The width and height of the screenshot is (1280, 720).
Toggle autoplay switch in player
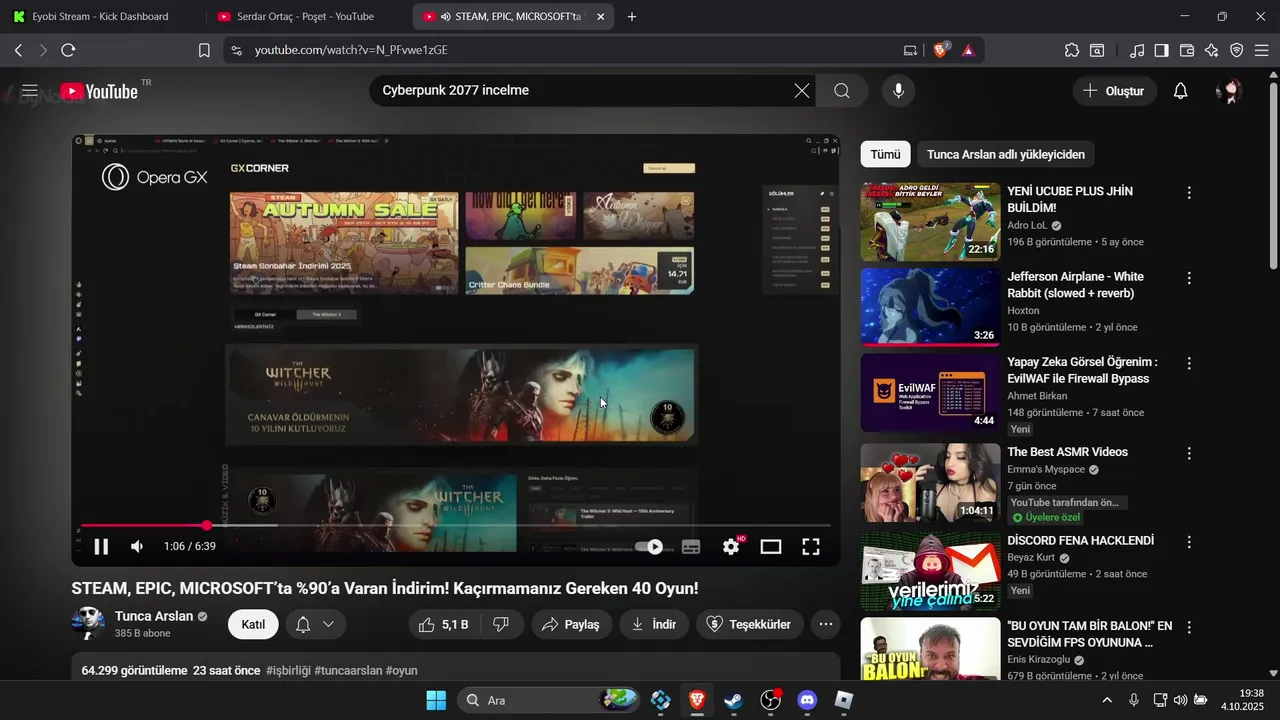pos(649,547)
